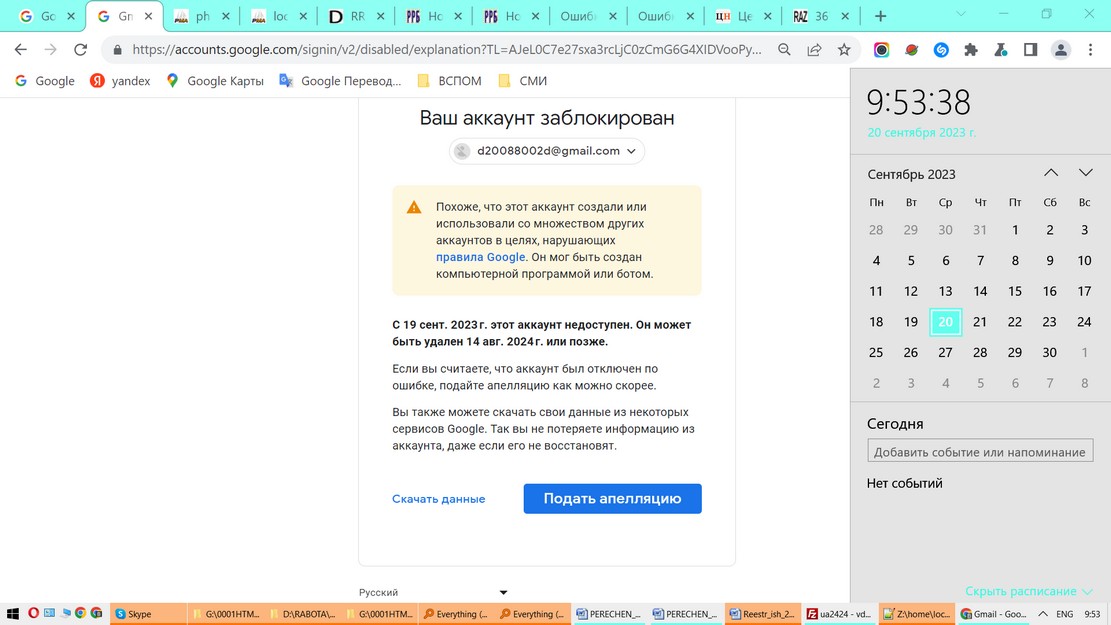Viewport: 1111px width, 625px height.
Task: Click the date link 20 сентября 2023 г.
Action: click(921, 133)
